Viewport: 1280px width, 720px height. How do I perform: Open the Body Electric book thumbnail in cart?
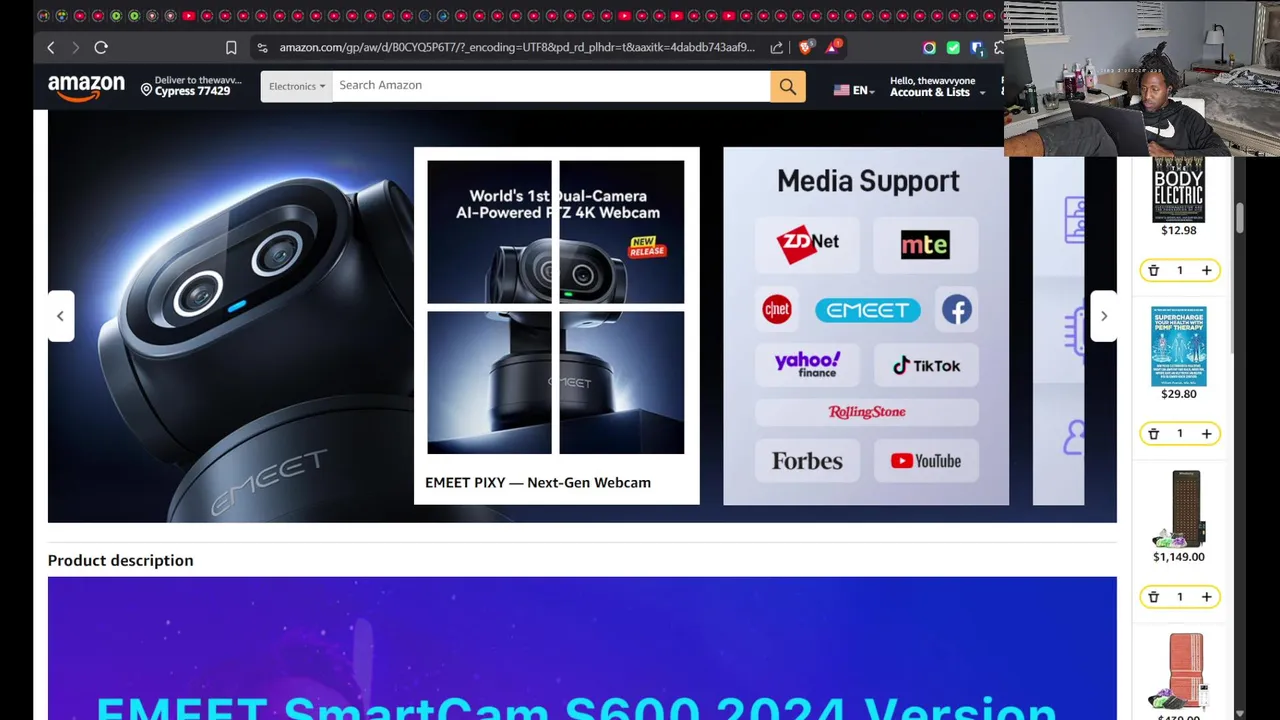(1179, 189)
